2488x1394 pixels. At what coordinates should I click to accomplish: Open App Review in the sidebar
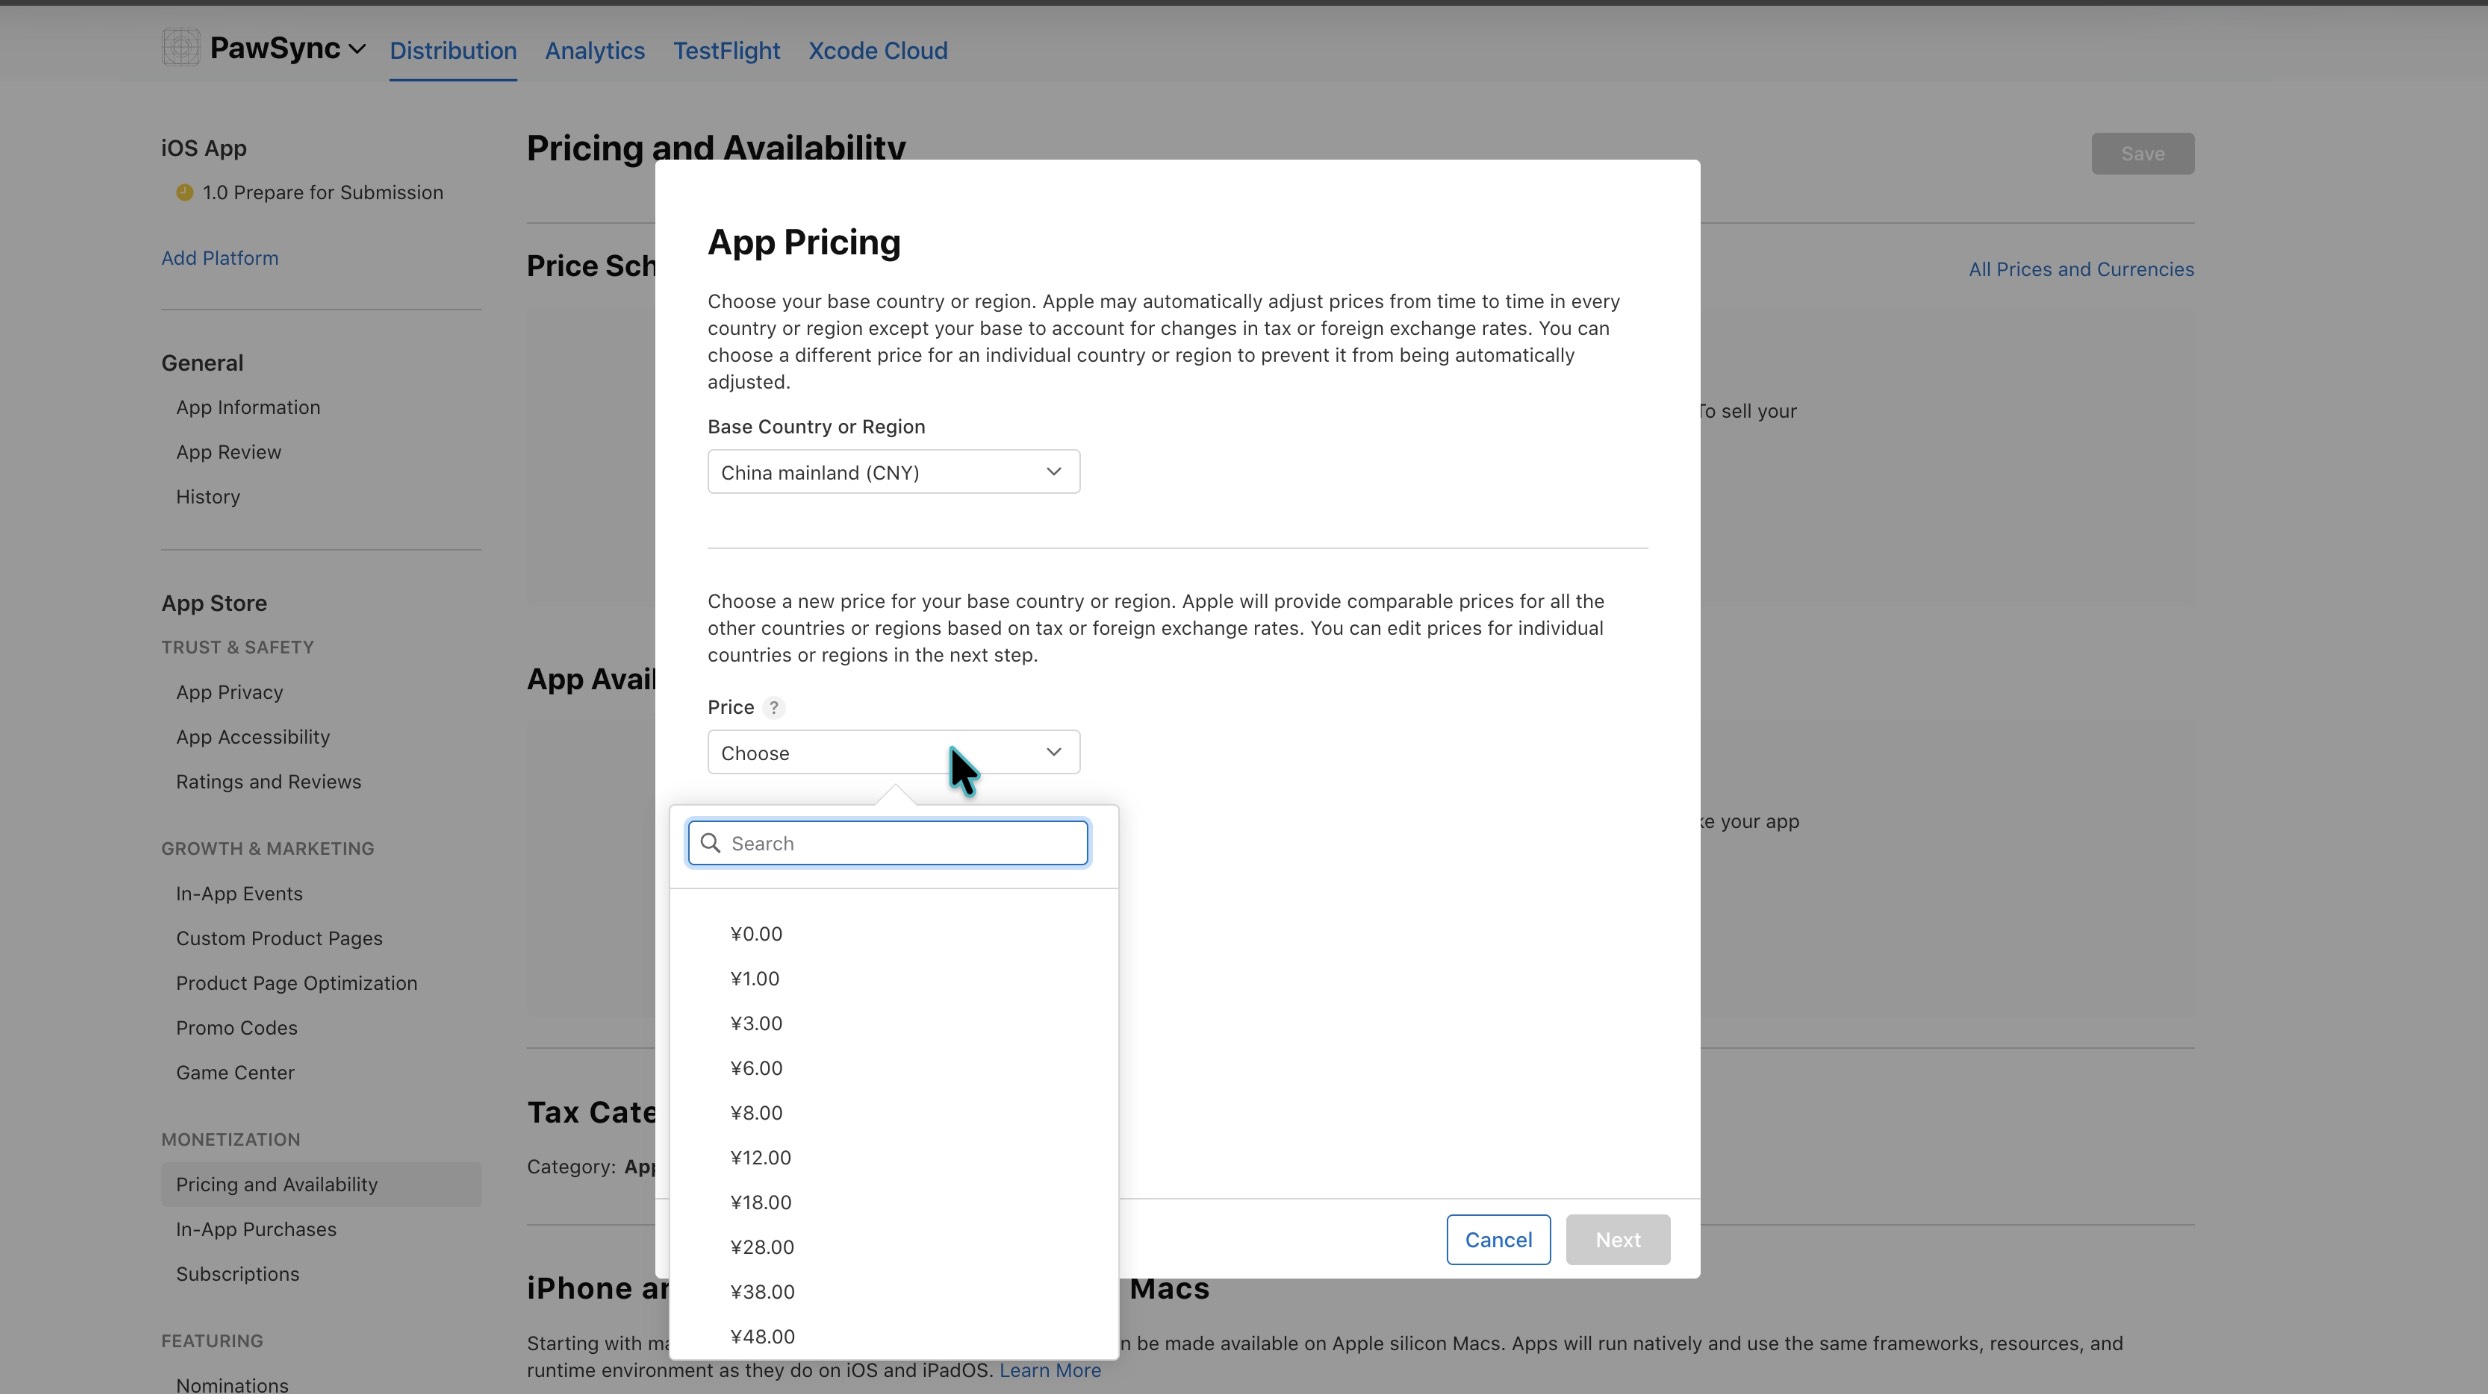coord(229,452)
